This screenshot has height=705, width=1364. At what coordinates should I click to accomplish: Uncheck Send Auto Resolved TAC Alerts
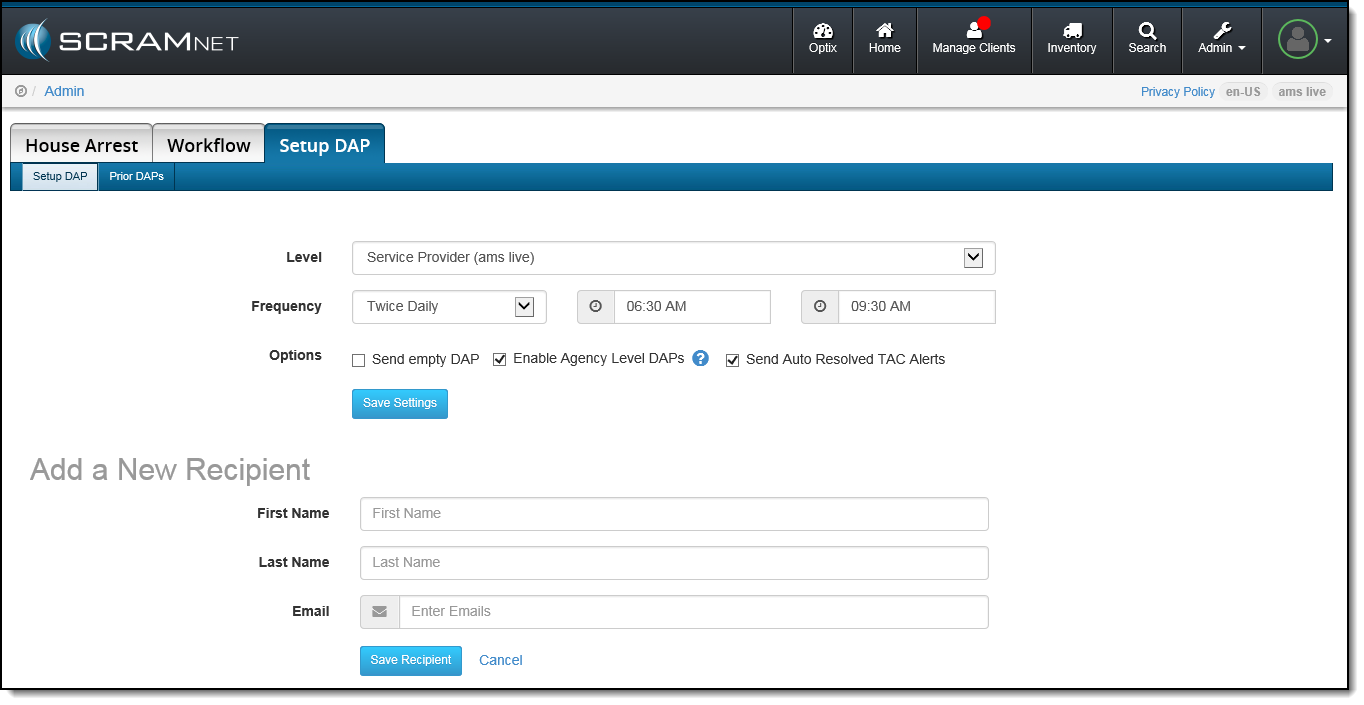click(x=732, y=360)
